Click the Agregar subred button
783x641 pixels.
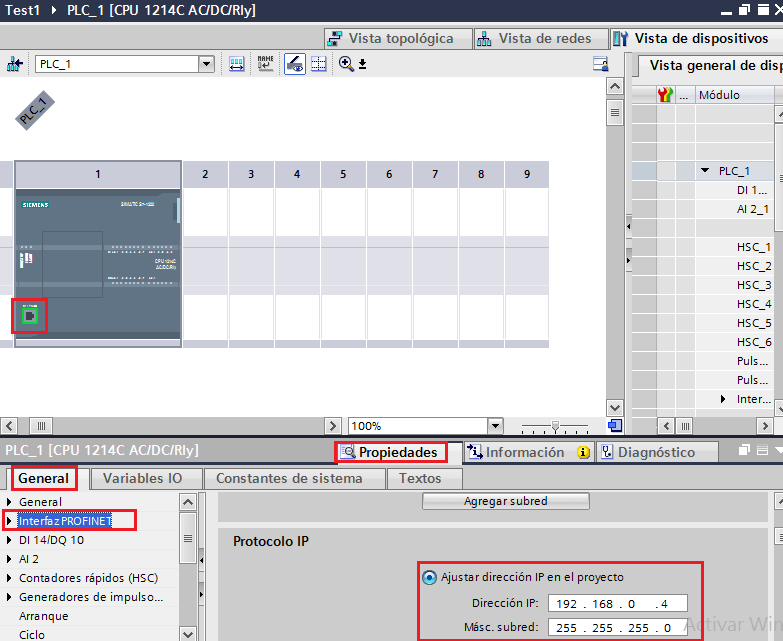pos(505,501)
